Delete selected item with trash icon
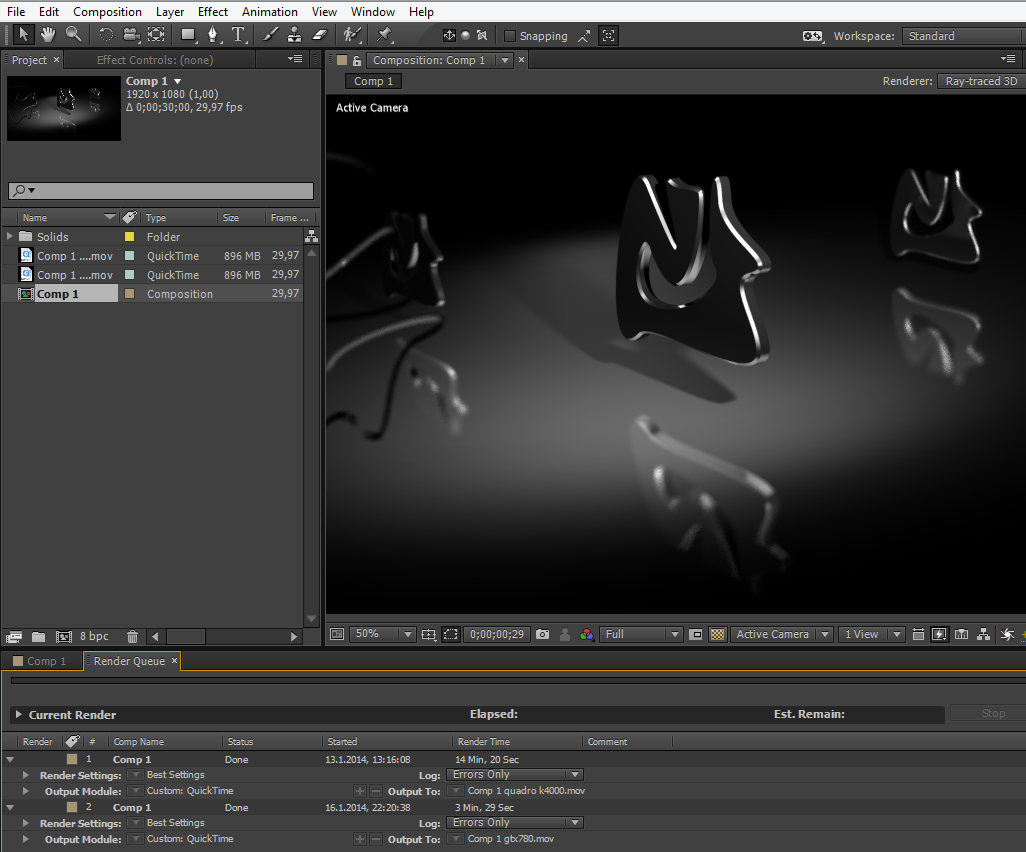The height and width of the screenshot is (852, 1026). [x=132, y=636]
